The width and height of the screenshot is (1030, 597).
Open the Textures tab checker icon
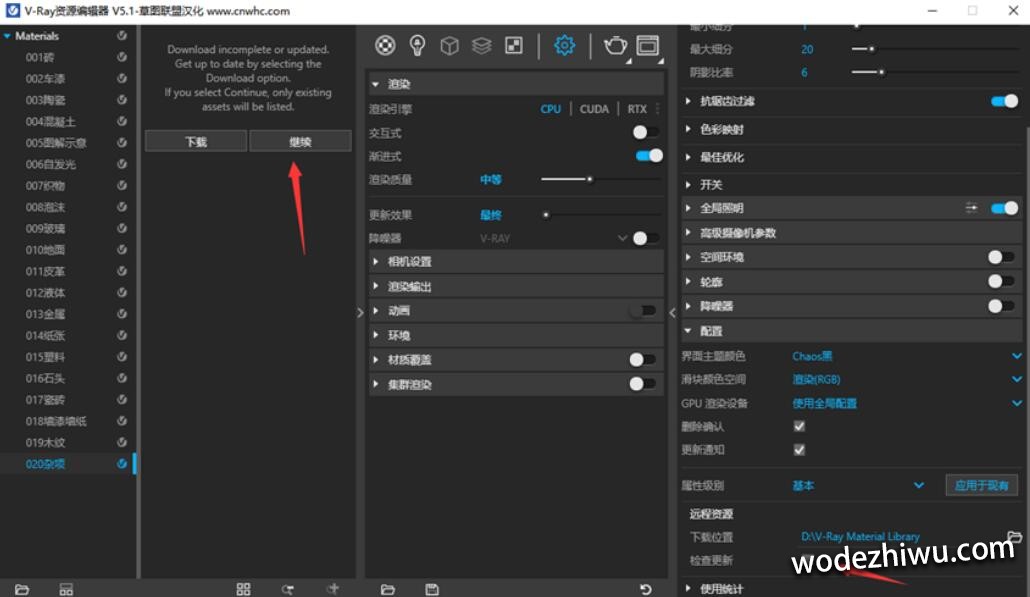tap(514, 45)
